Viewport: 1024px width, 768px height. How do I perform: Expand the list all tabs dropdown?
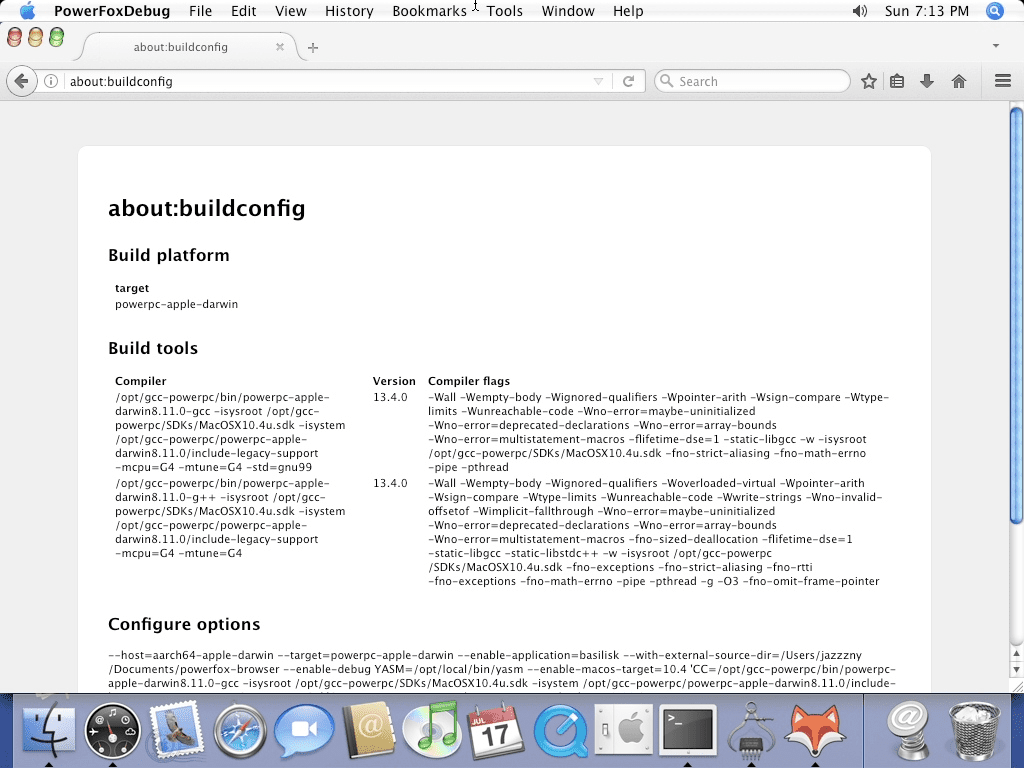click(996, 46)
